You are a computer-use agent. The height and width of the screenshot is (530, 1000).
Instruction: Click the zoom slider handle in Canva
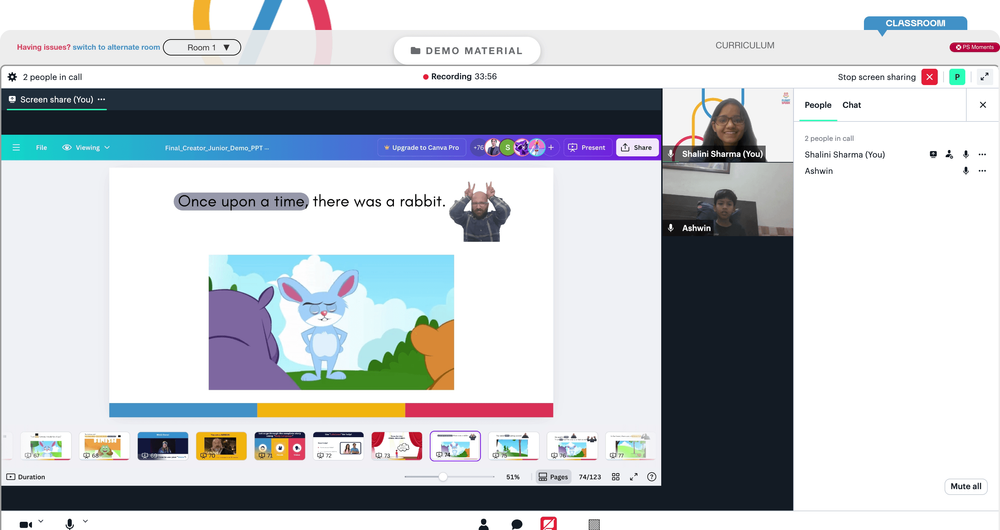(443, 476)
